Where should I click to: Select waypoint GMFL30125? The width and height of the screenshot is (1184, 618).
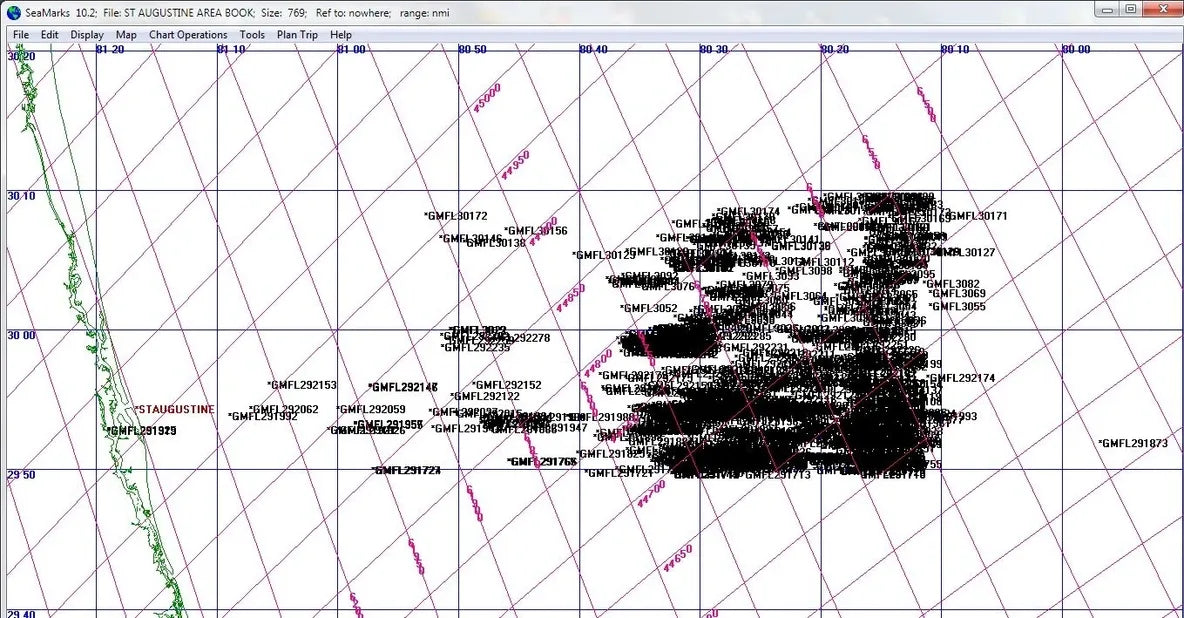(604, 255)
